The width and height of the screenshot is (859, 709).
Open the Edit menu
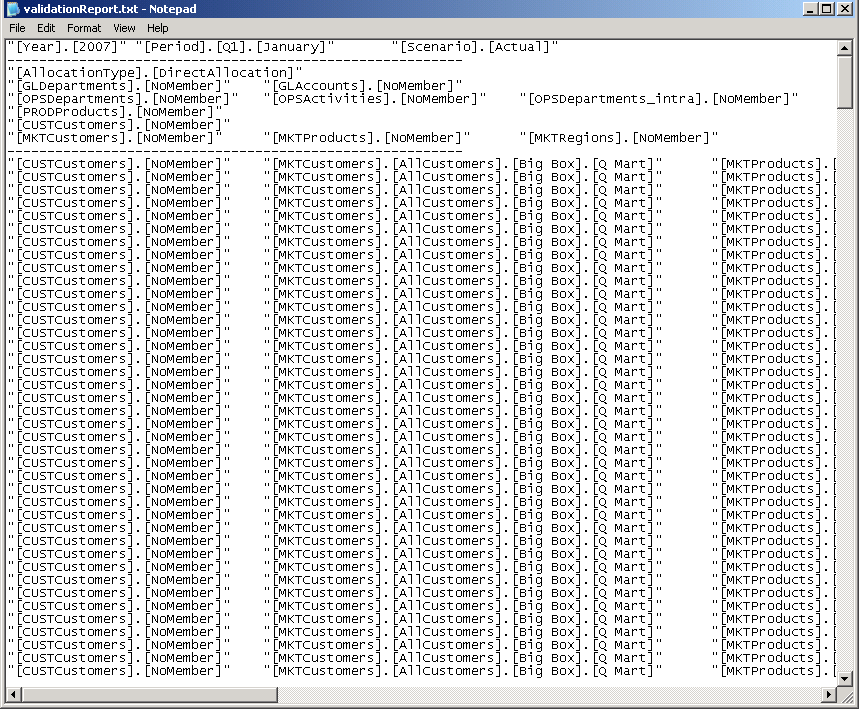click(46, 28)
